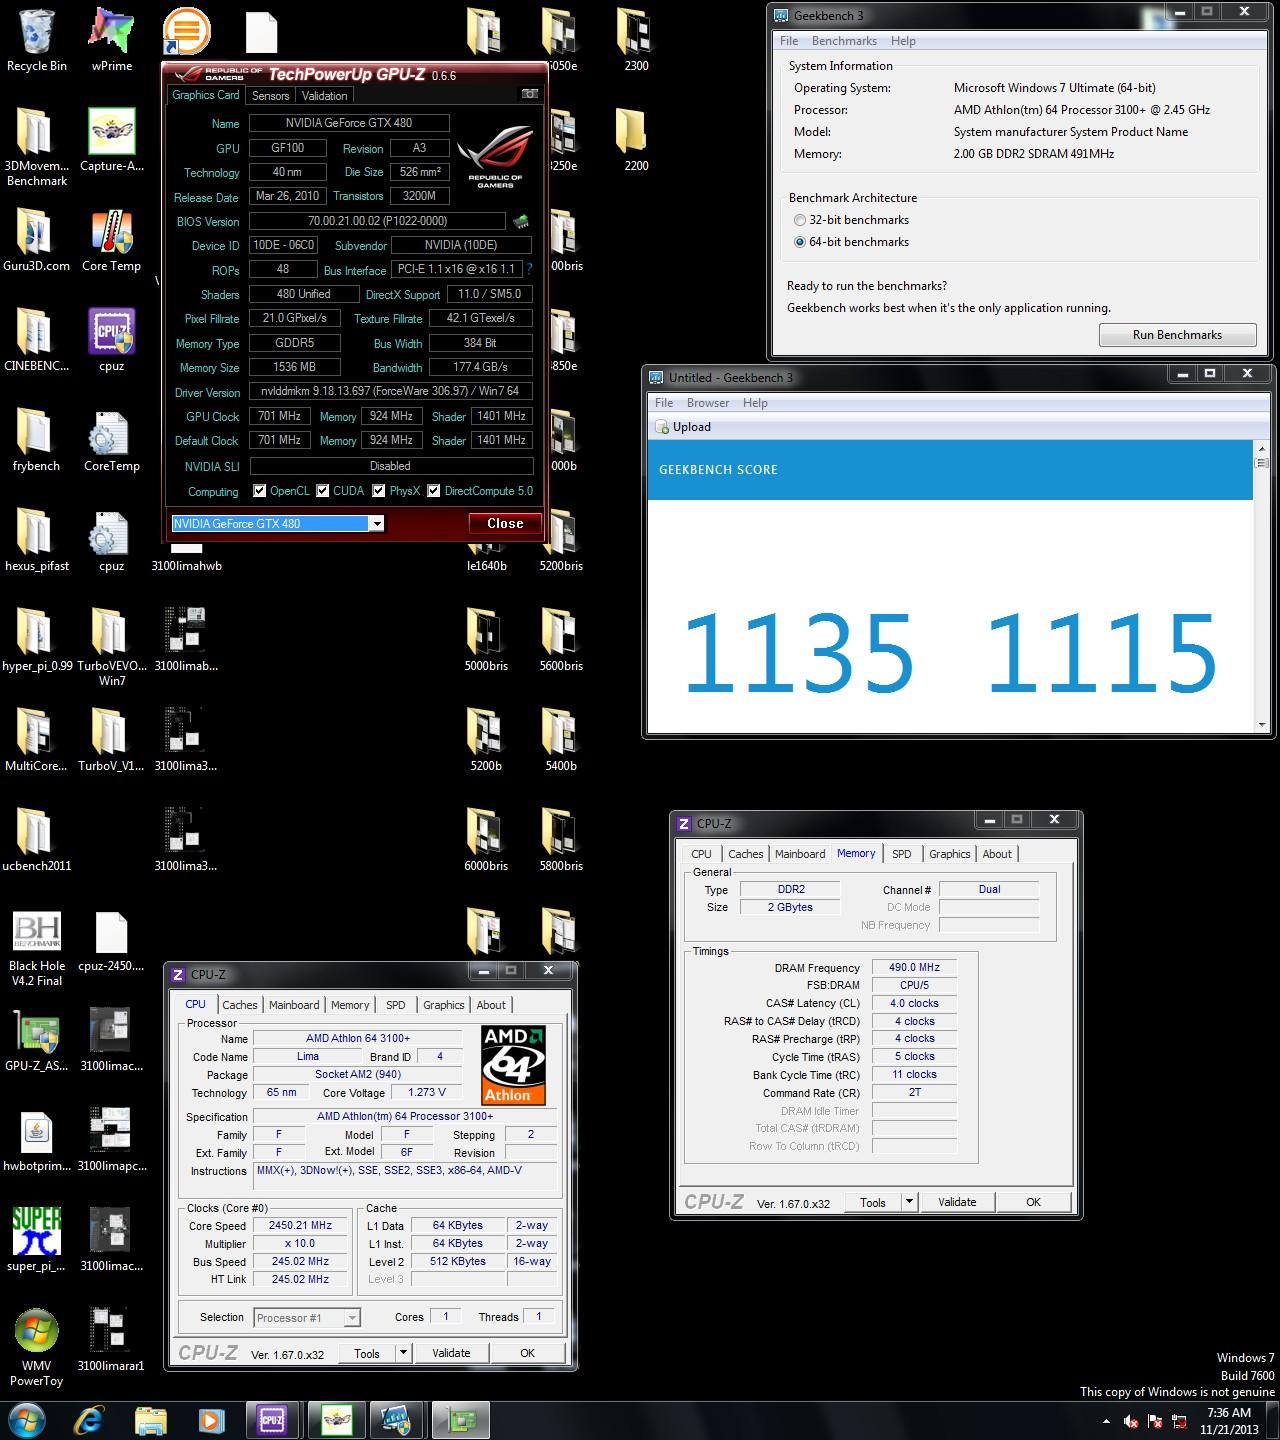Click the Core Speed value 2450.21 MHz
Viewport: 1280px width, 1440px height.
(x=300, y=1226)
